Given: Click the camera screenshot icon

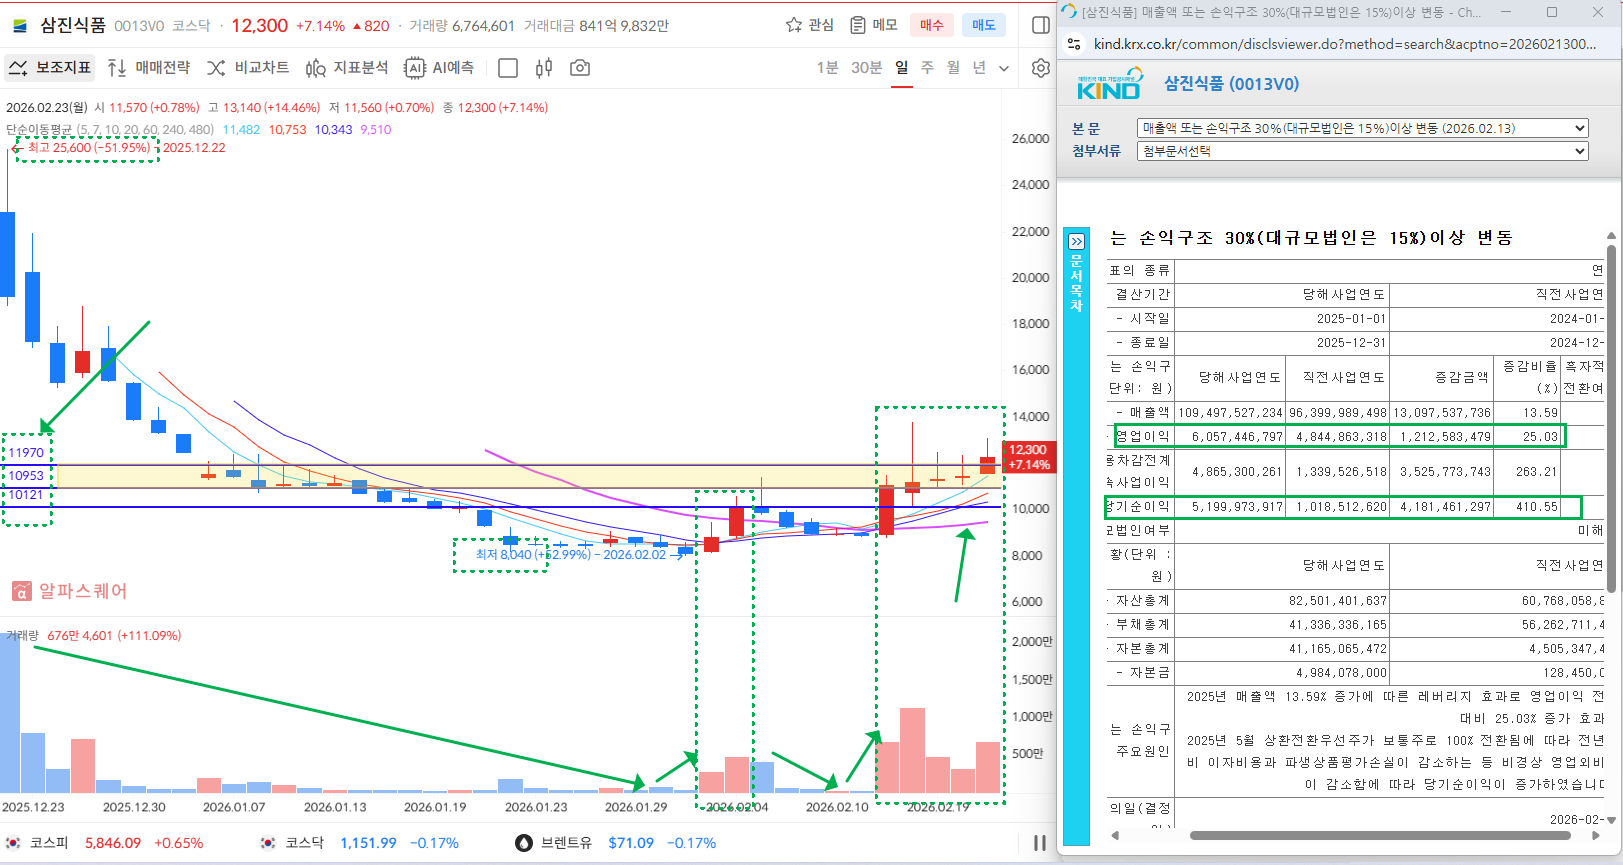Looking at the screenshot, I should pos(580,68).
